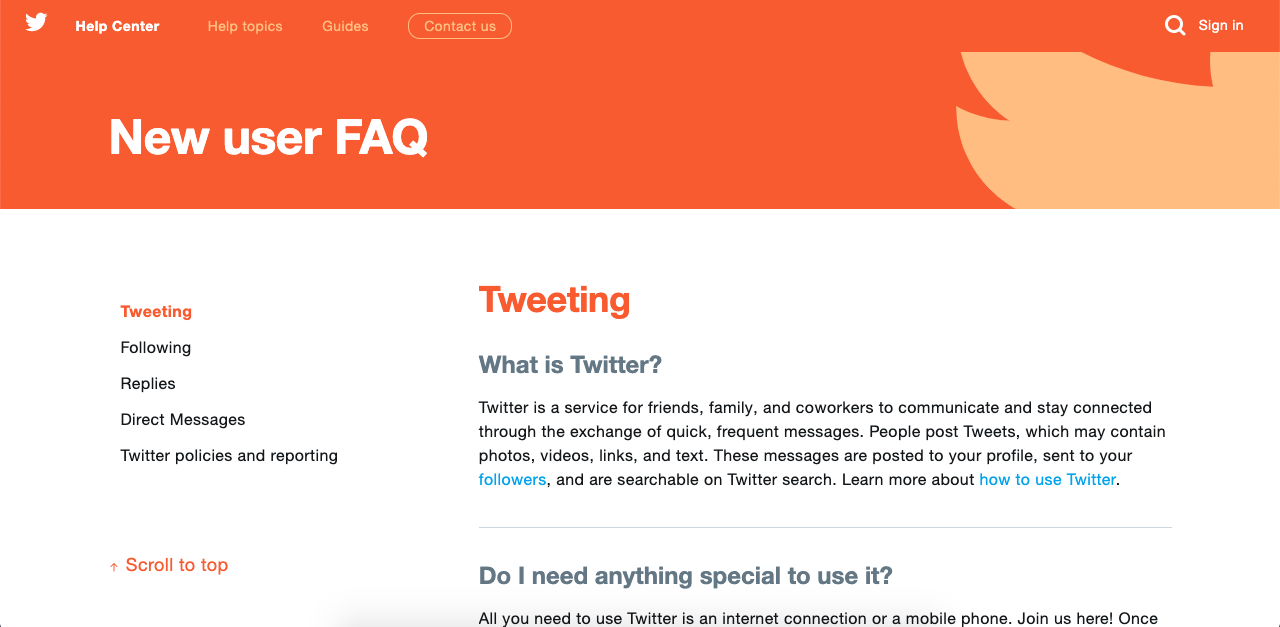Click the 'What is Twitter?' heading

coord(570,365)
